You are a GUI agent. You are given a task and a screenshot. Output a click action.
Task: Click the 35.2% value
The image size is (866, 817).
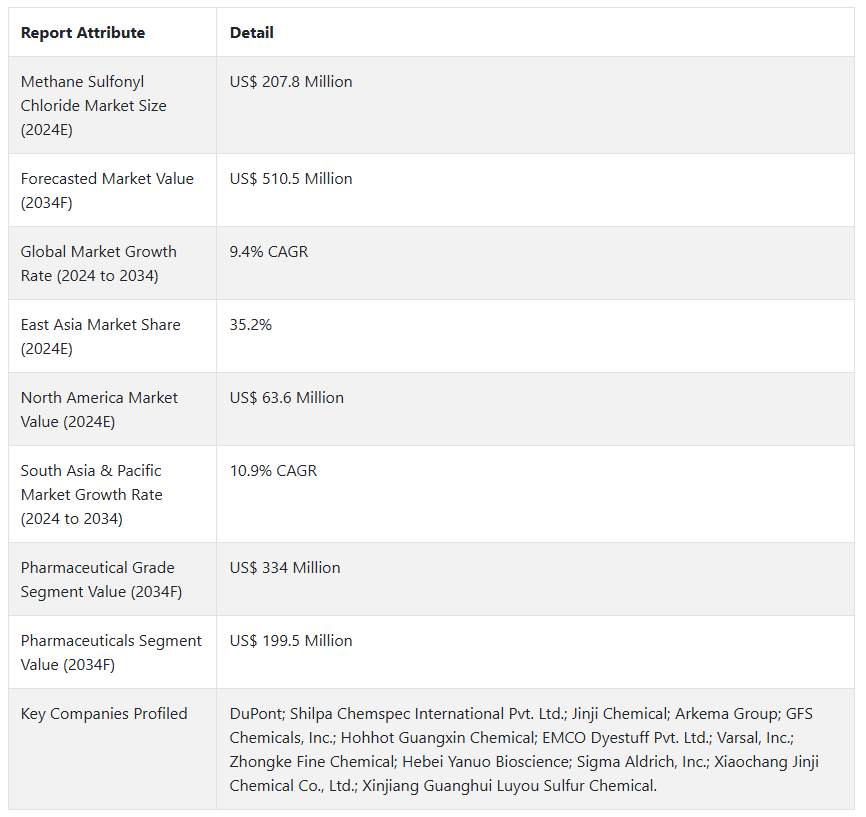coord(251,325)
